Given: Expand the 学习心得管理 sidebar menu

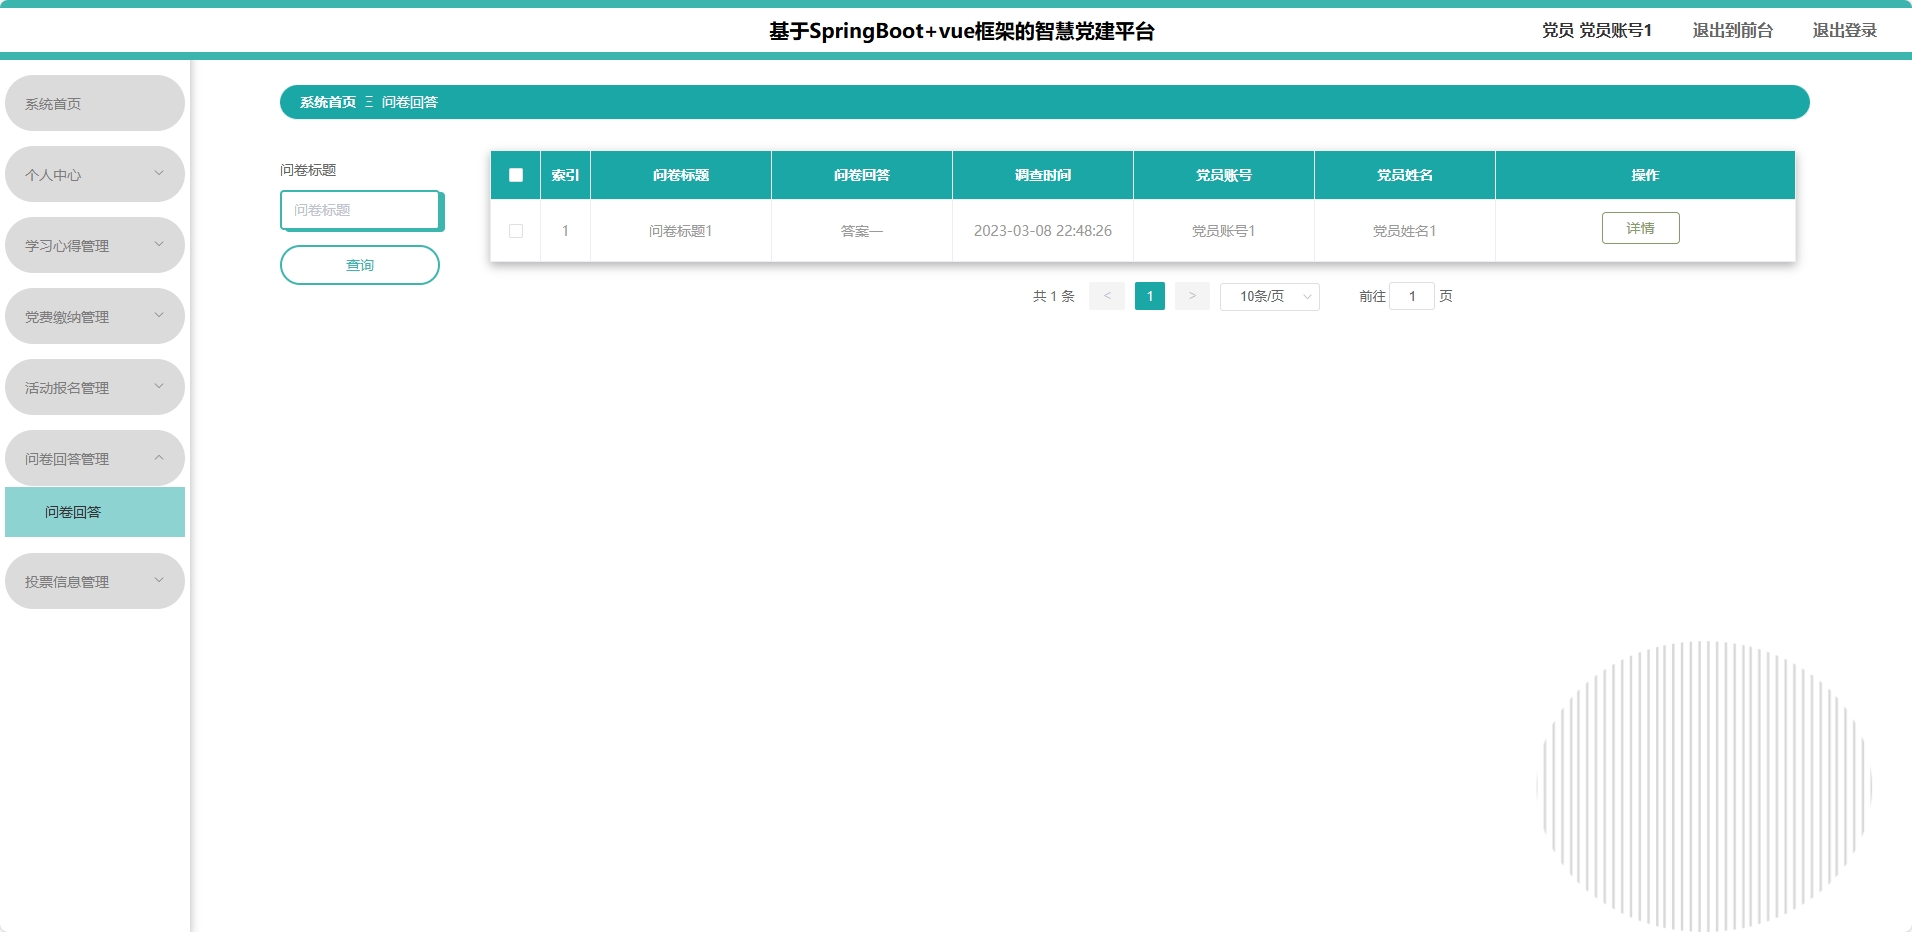Looking at the screenshot, I should [95, 245].
